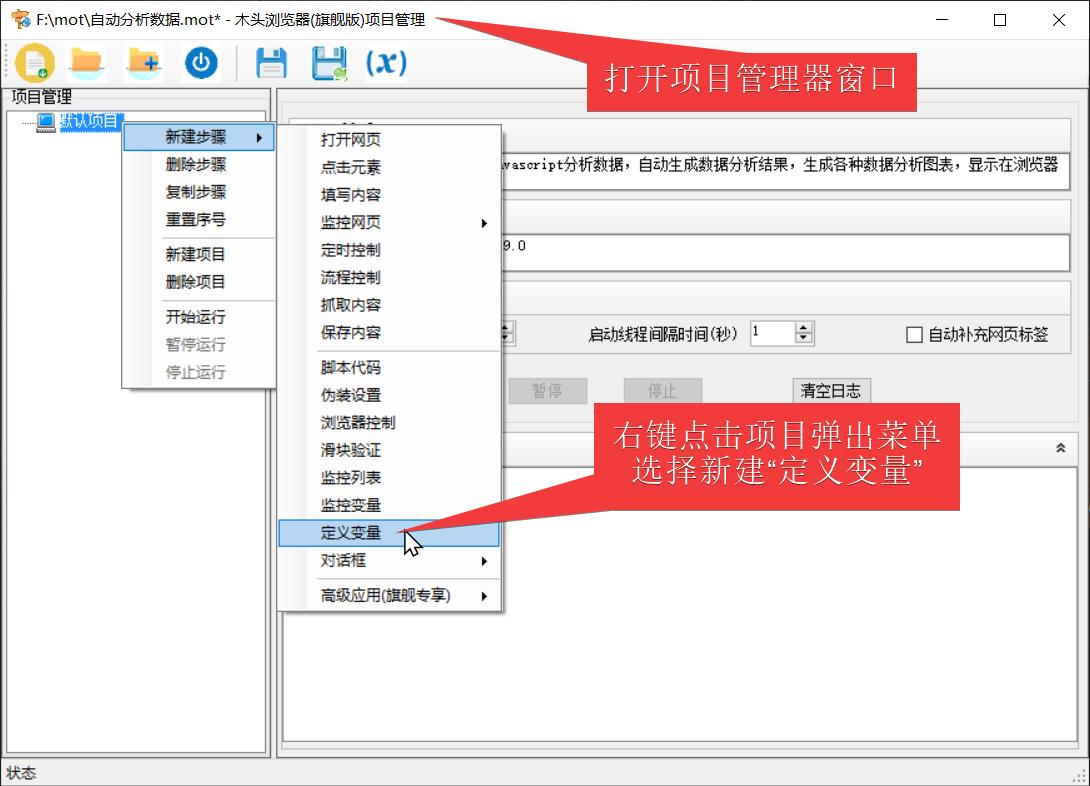Increase 启动线程间隔时间 spinner value

tap(804, 328)
